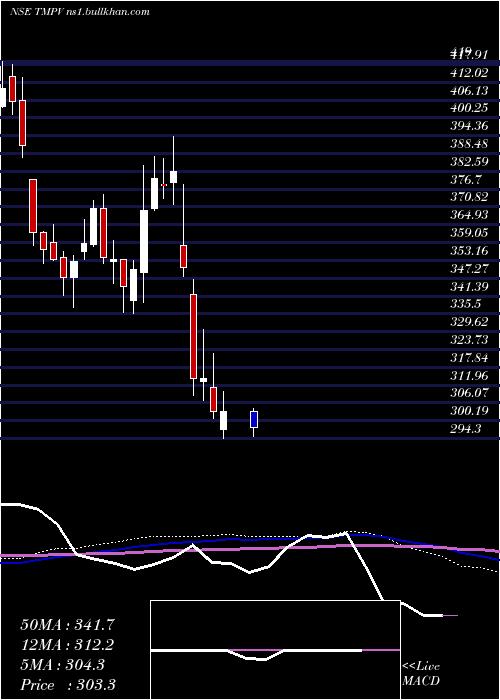Click the 370.82 price axis label

pos(469,197)
